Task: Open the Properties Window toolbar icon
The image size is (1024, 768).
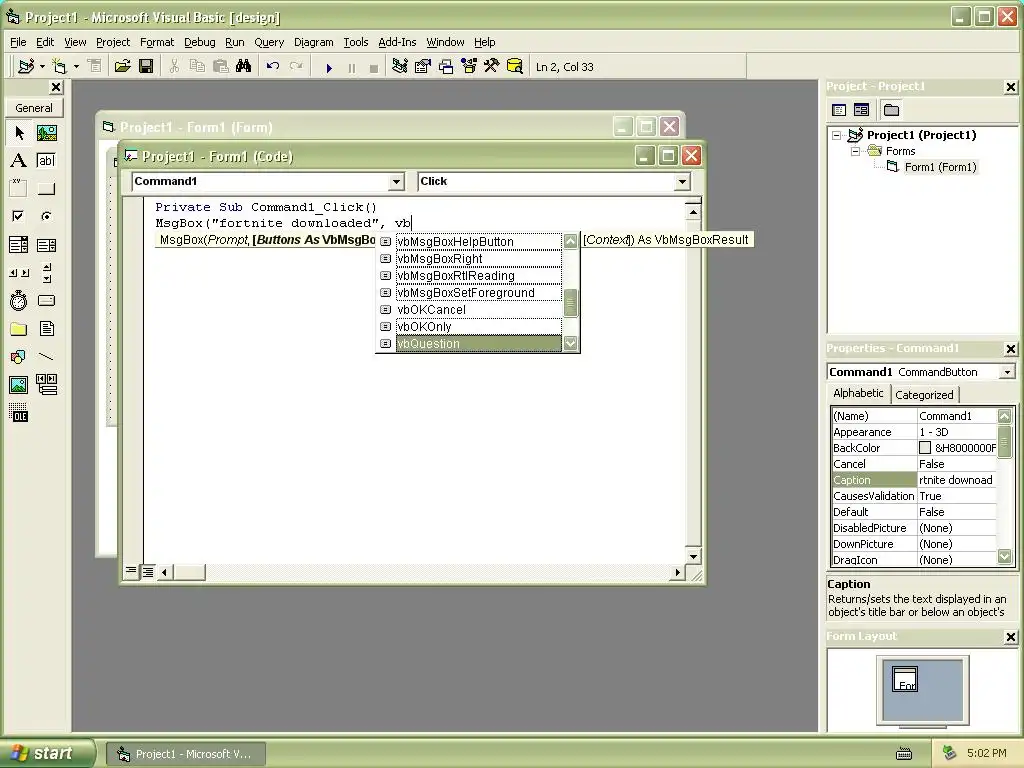Action: (x=423, y=67)
